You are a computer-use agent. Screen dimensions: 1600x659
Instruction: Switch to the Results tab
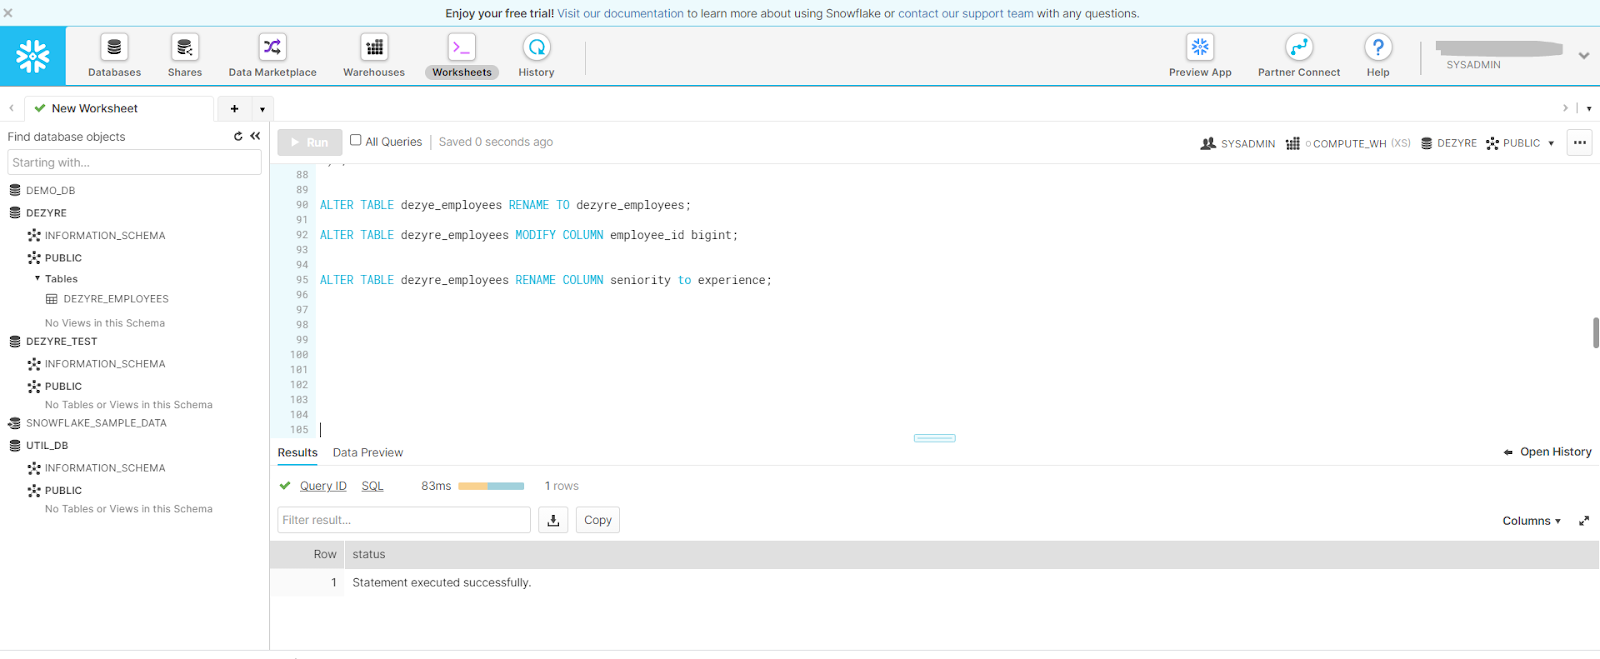297,453
